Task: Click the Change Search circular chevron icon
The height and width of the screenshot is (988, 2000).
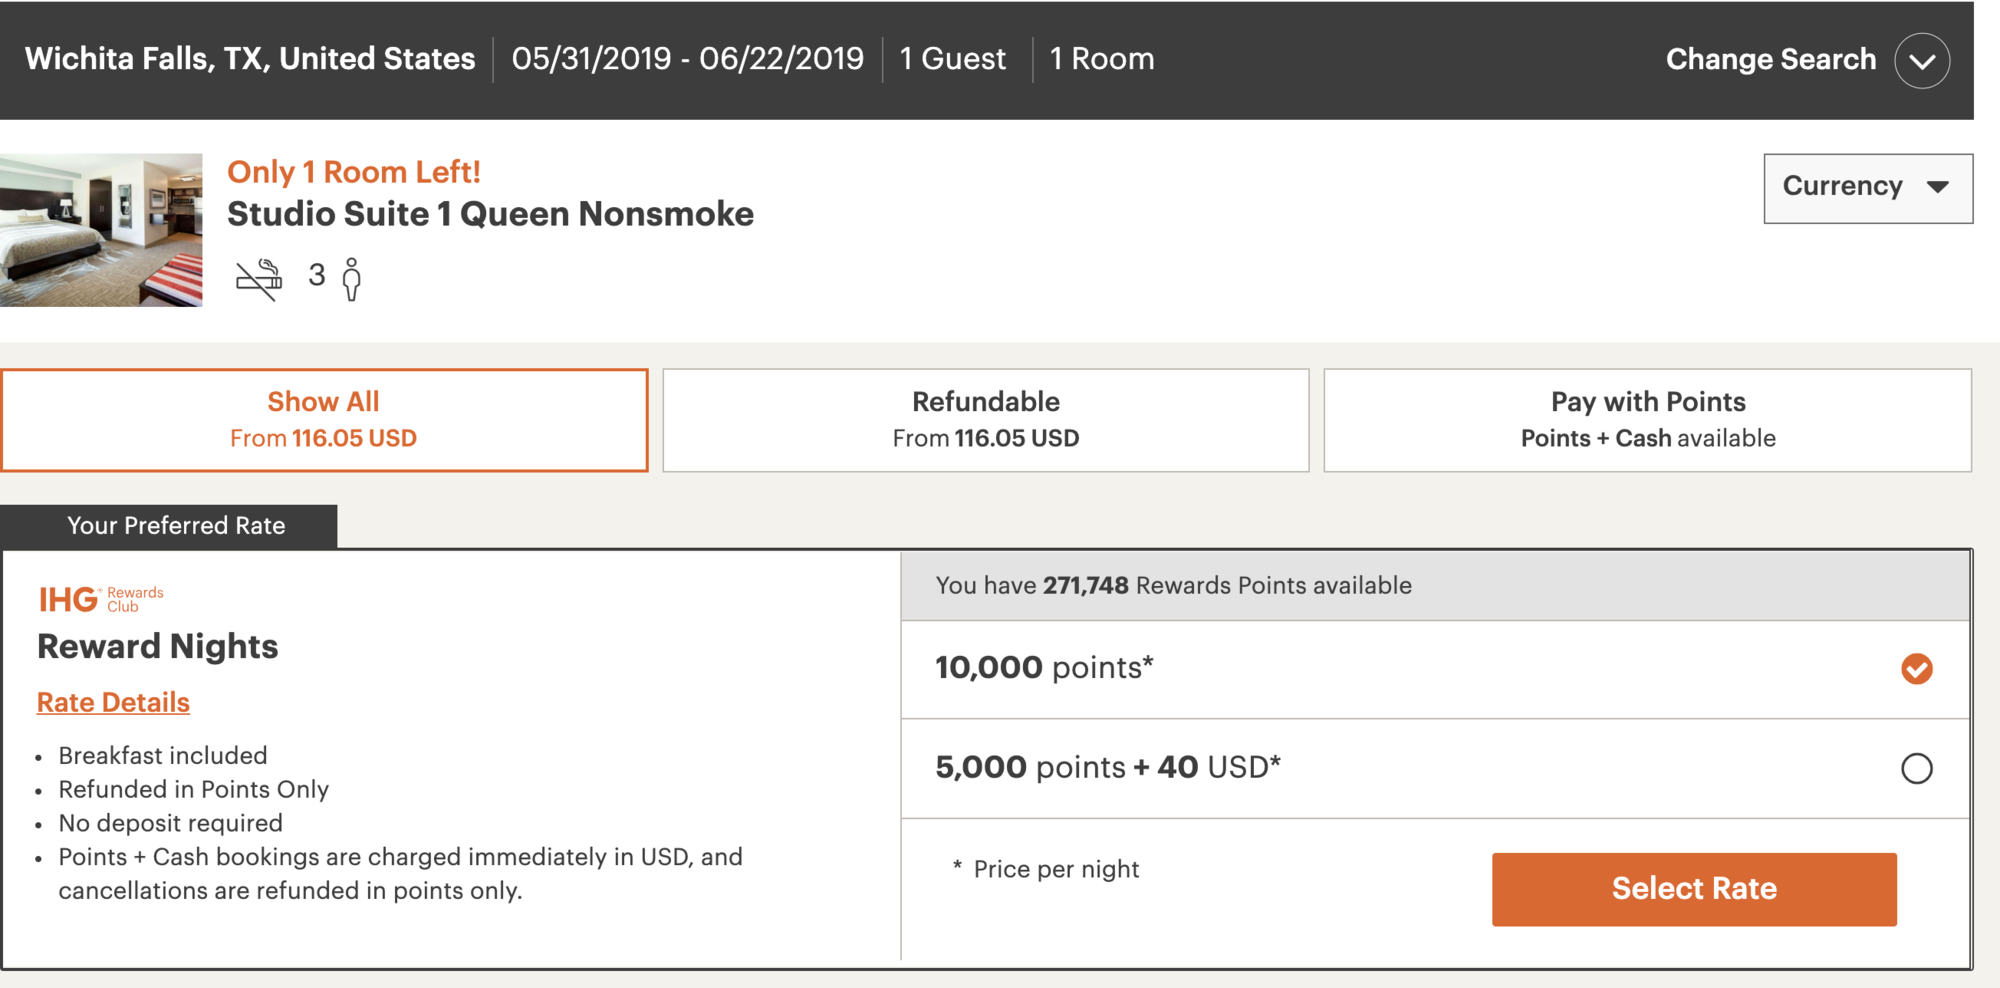Action: coord(1921,61)
